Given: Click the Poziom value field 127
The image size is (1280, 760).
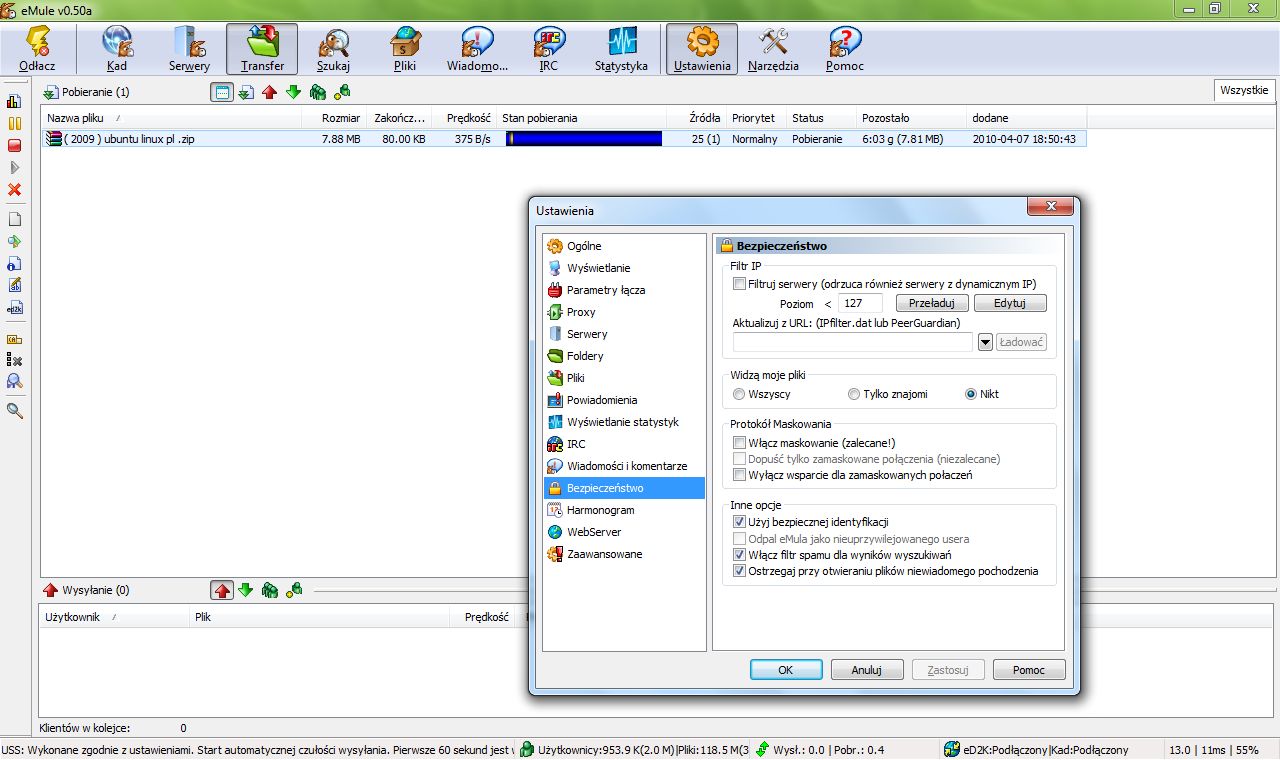Looking at the screenshot, I should 860,303.
